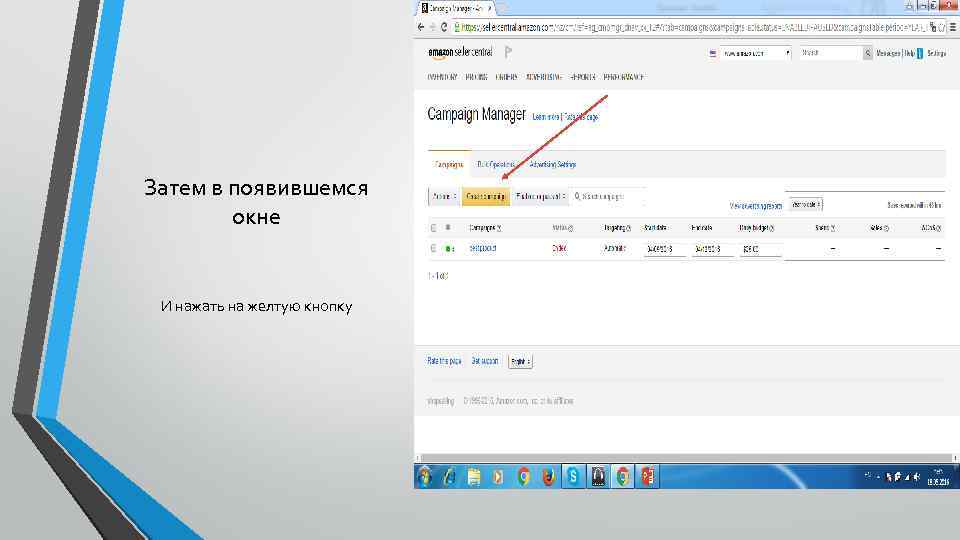The image size is (960, 540).
Task: Click the taskbar clock and date
Action: pos(938,477)
